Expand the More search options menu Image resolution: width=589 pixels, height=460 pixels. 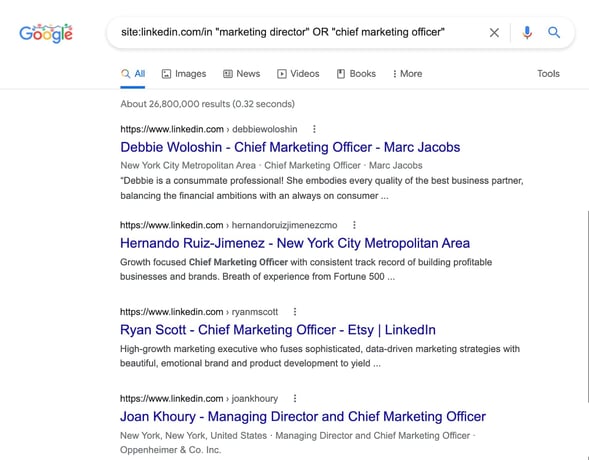[x=408, y=74]
